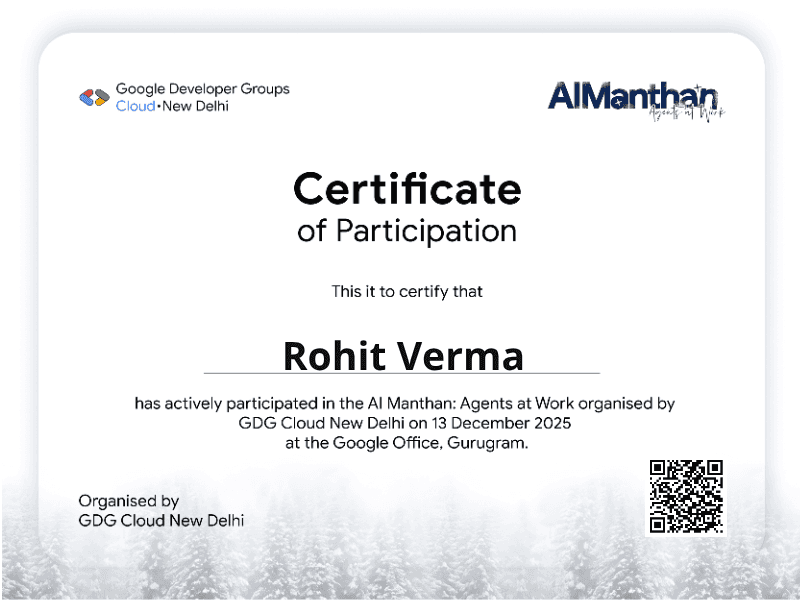Click the 'Certificate' title heading
Viewport: 800px width, 600px height.
pos(407,189)
